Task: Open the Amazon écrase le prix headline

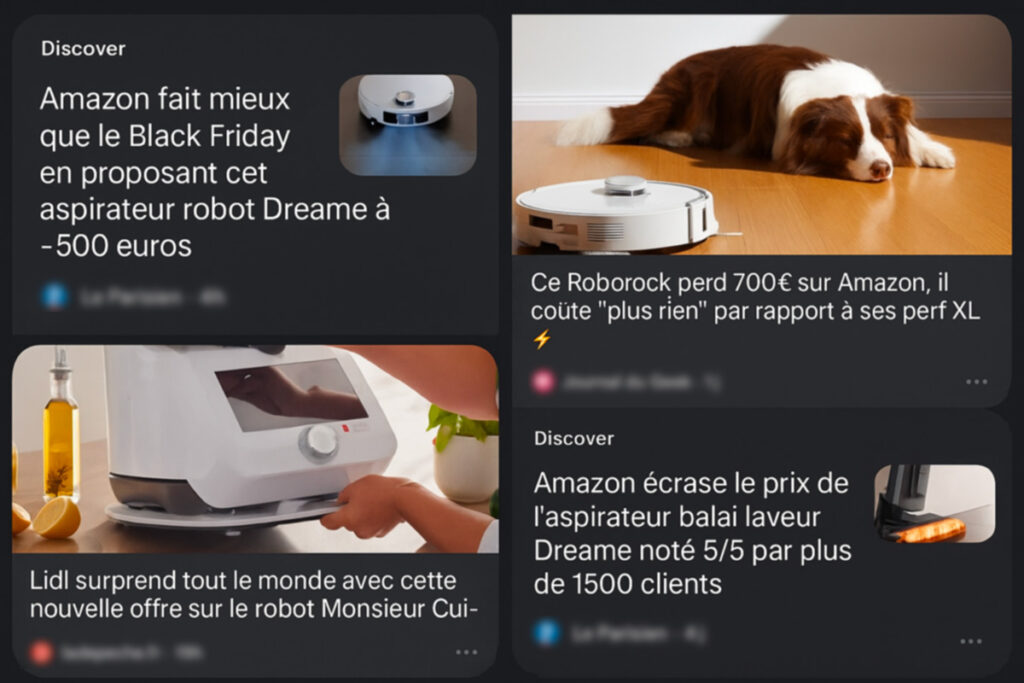Action: coord(692,533)
